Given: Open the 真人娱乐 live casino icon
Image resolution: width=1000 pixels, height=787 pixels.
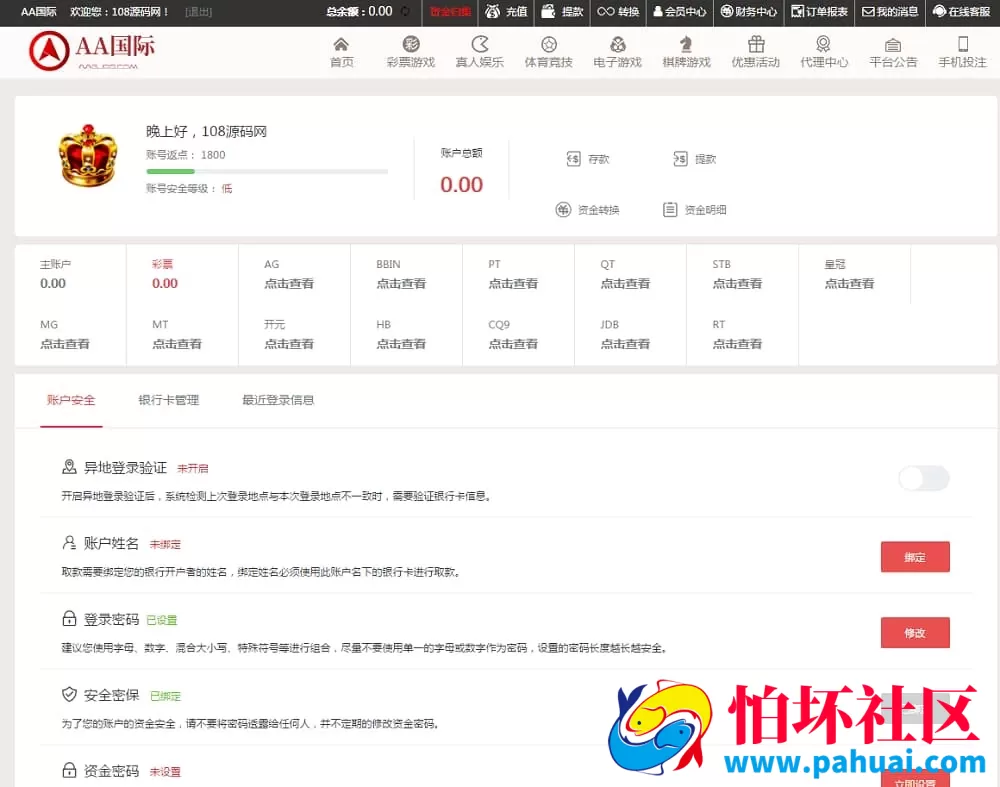Looking at the screenshot, I should tap(478, 50).
